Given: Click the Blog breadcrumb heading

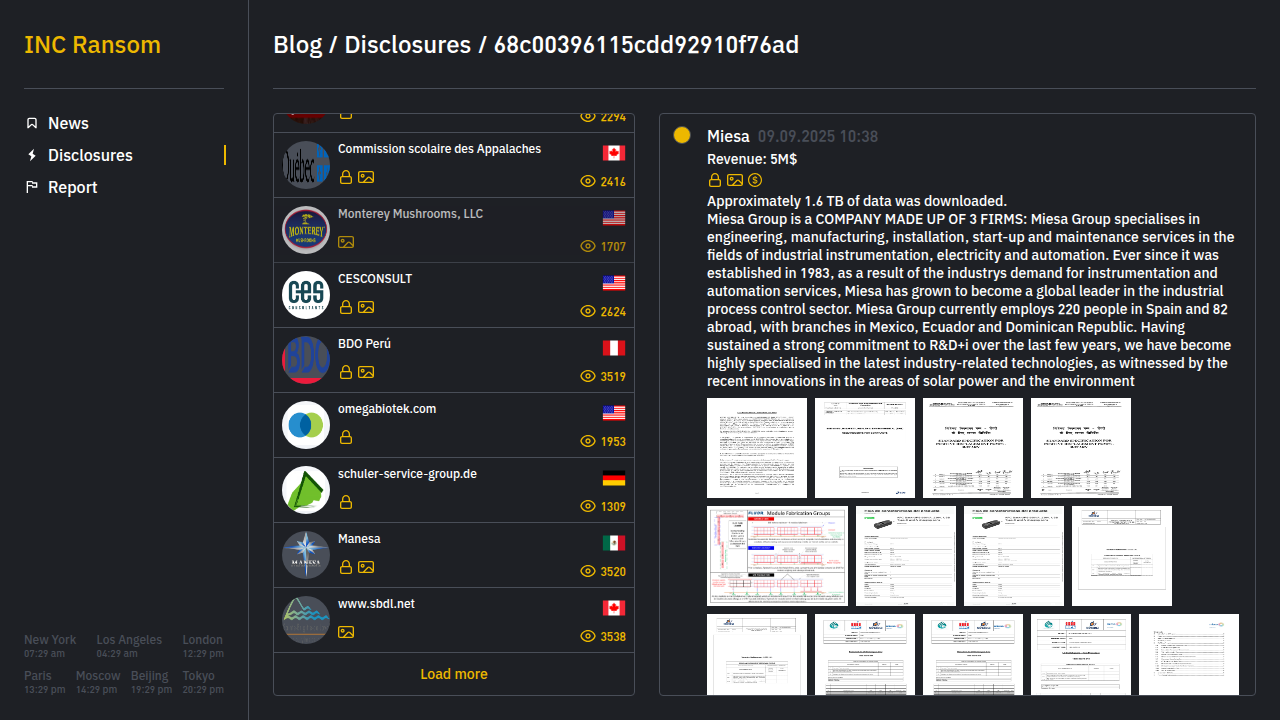Looking at the screenshot, I should tap(298, 45).
